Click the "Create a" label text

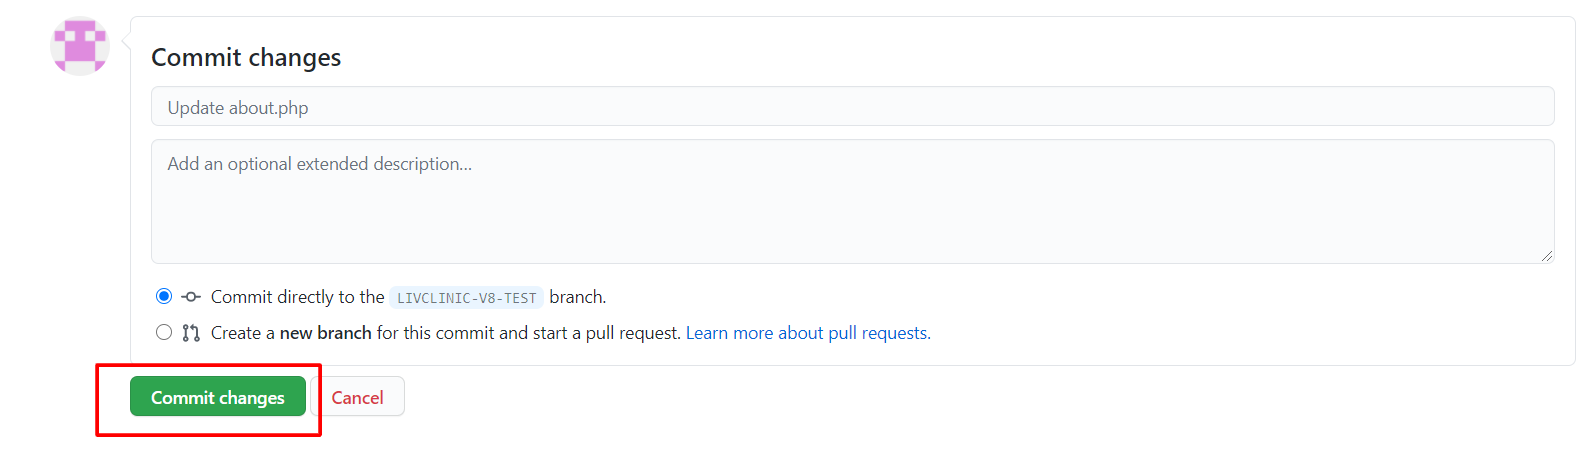point(243,333)
